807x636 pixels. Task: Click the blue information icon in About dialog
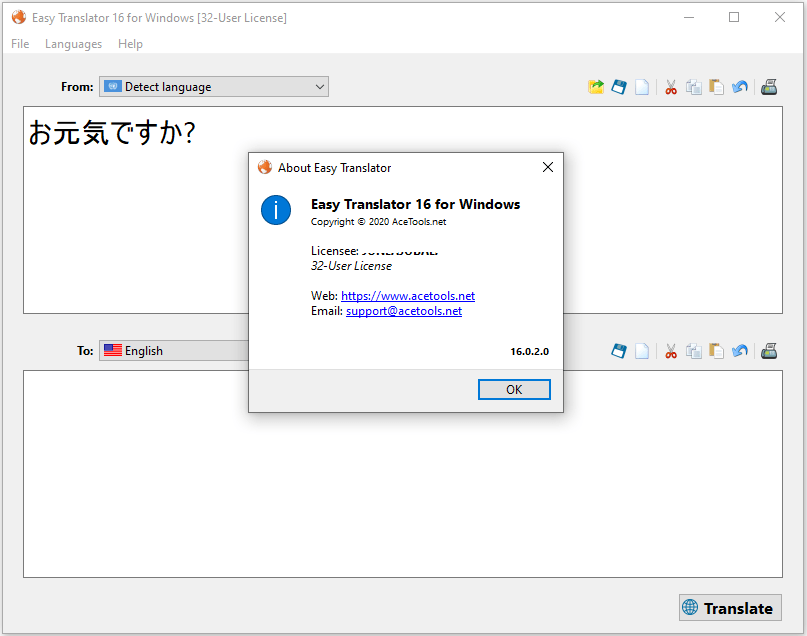tap(276, 210)
